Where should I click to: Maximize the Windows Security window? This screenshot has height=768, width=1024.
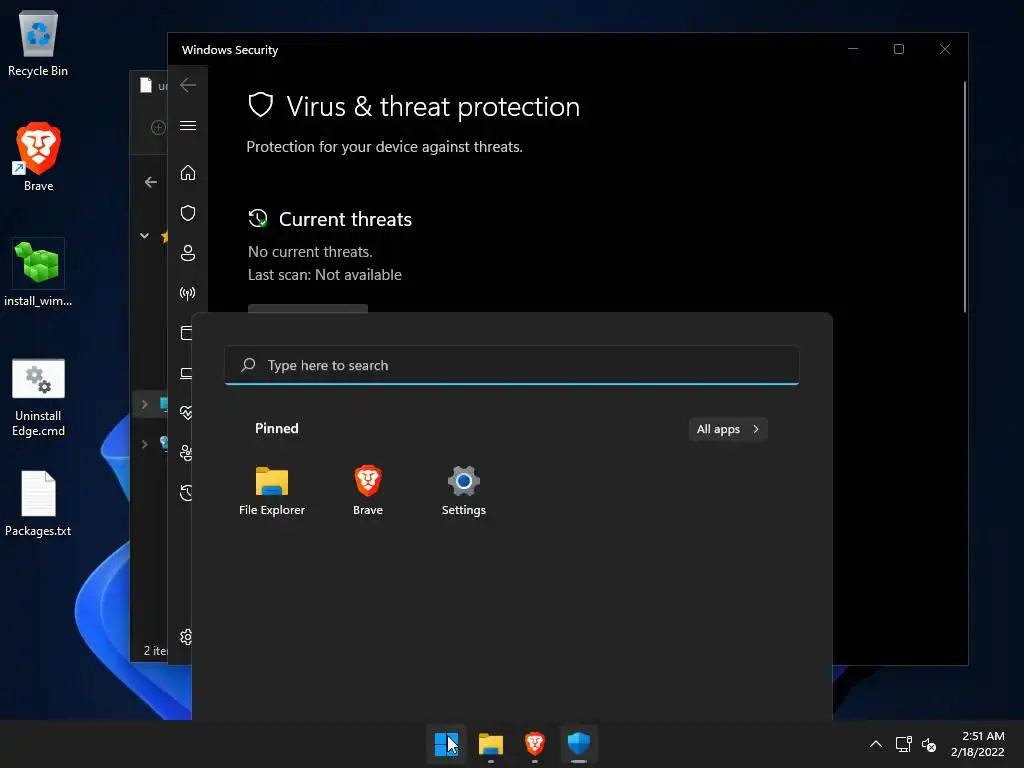[899, 49]
